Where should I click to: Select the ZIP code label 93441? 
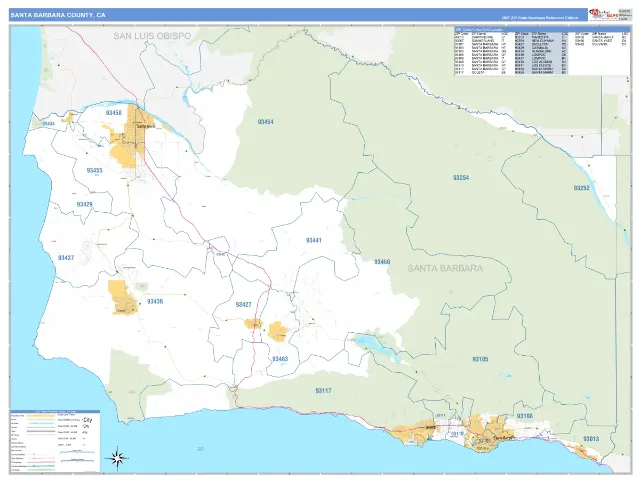click(x=313, y=240)
